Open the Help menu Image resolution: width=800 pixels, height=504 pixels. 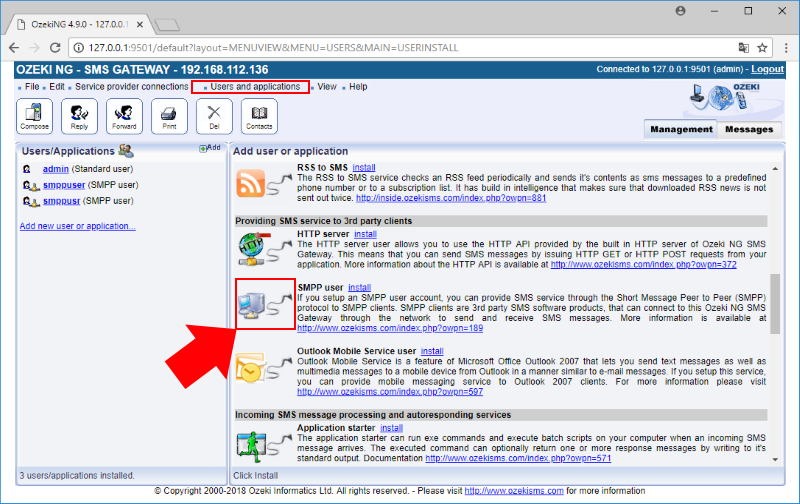358,87
